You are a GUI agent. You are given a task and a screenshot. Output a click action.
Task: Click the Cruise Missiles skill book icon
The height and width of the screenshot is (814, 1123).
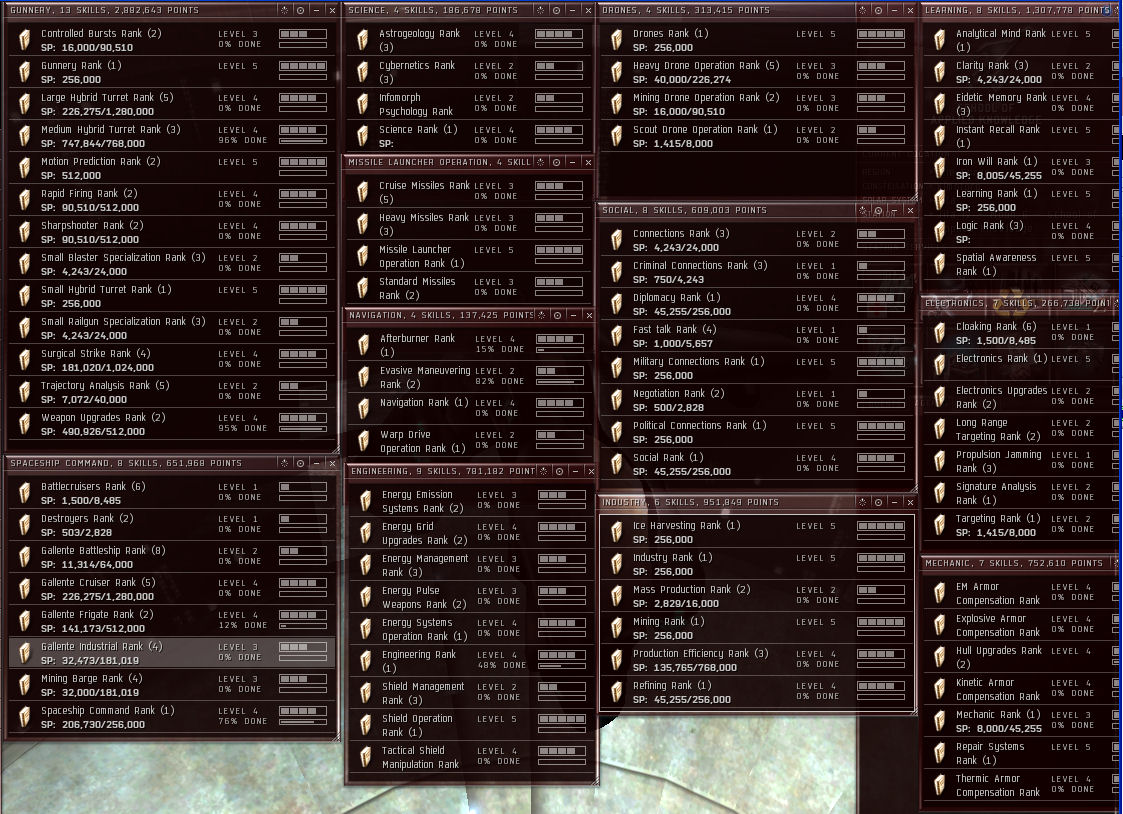(x=362, y=192)
